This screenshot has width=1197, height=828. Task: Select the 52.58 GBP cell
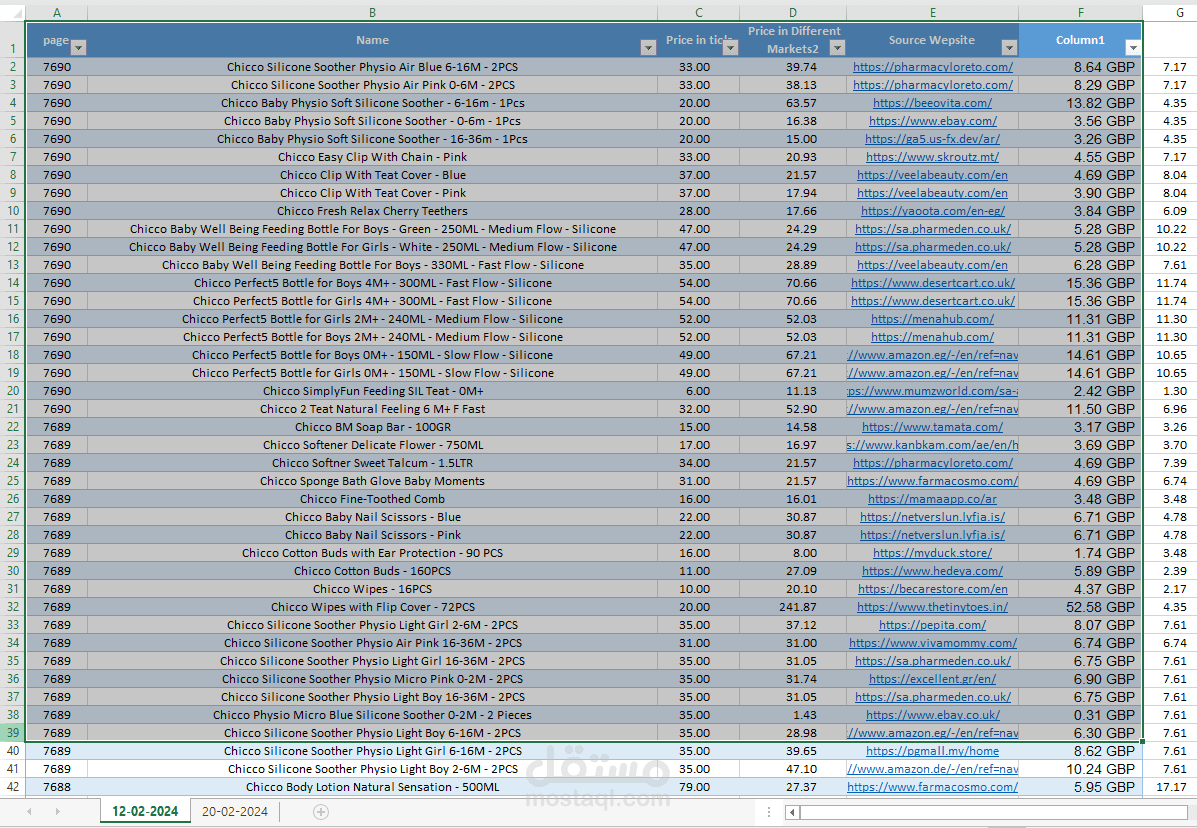[1081, 607]
